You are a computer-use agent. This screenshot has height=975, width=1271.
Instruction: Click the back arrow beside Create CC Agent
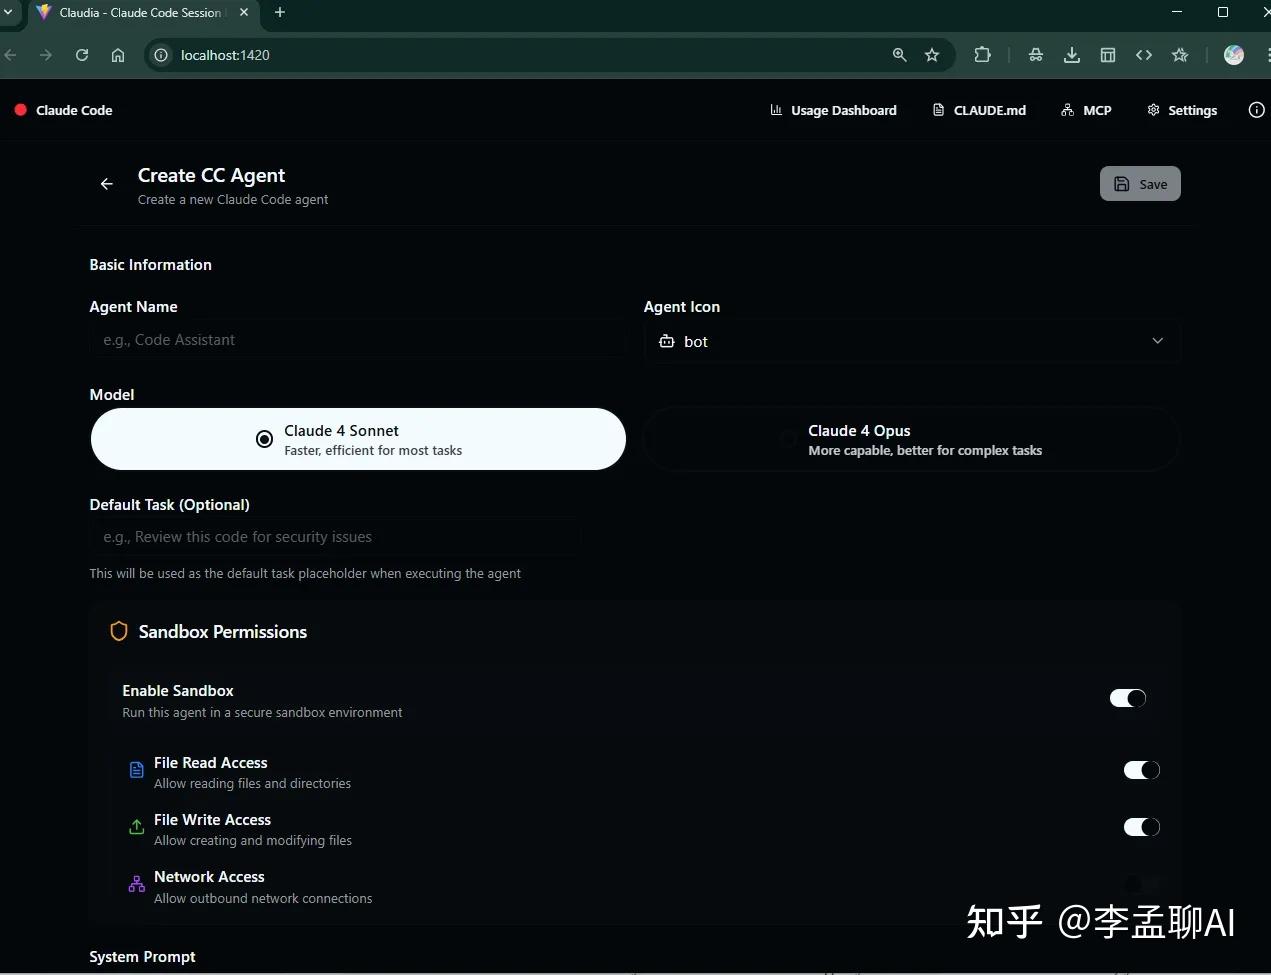point(106,184)
